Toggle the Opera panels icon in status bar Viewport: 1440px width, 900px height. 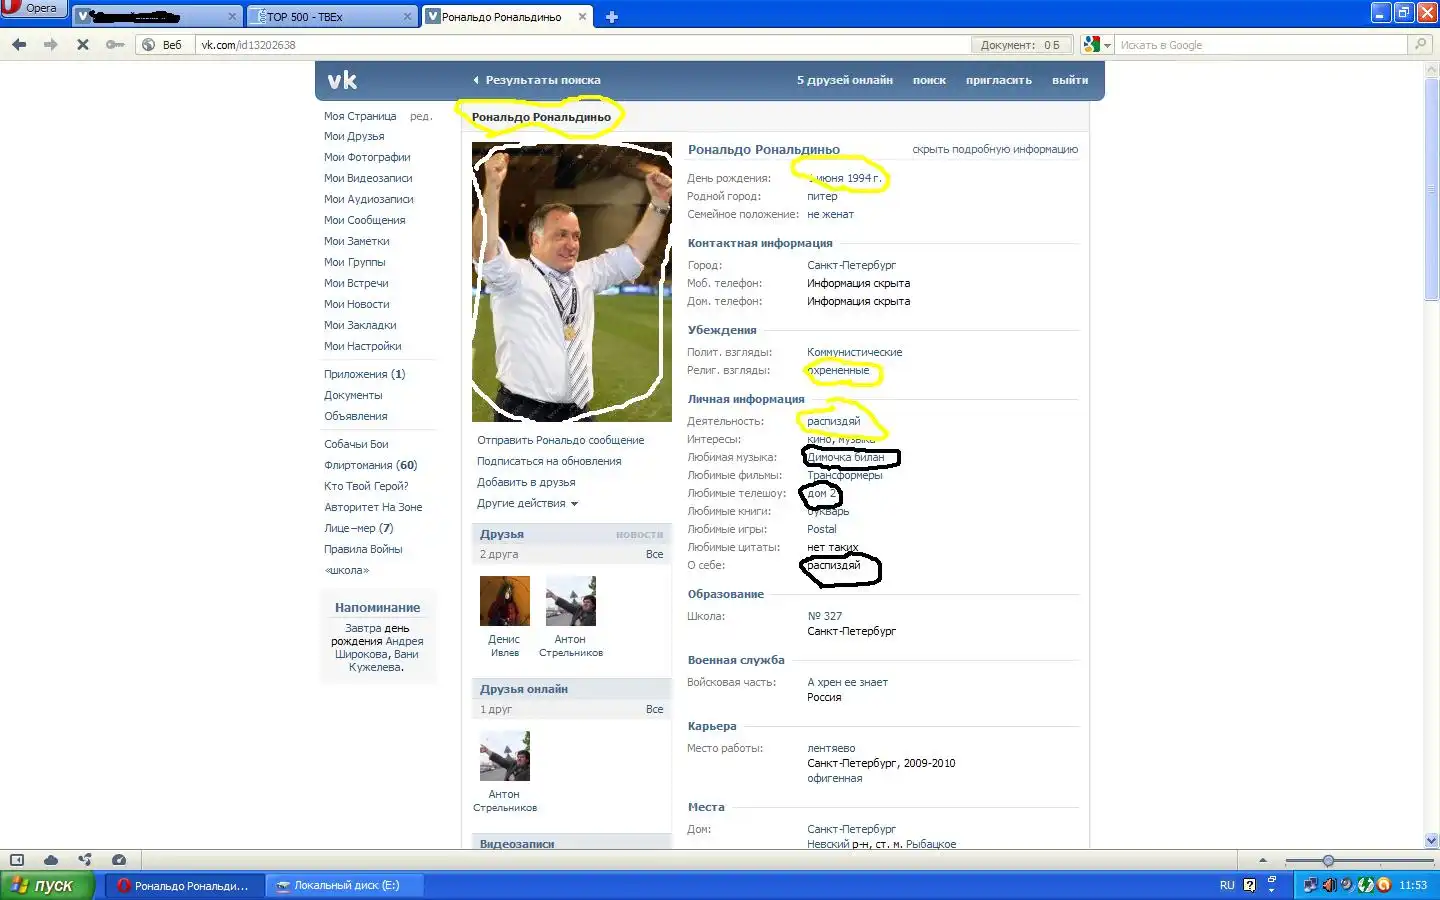point(17,860)
